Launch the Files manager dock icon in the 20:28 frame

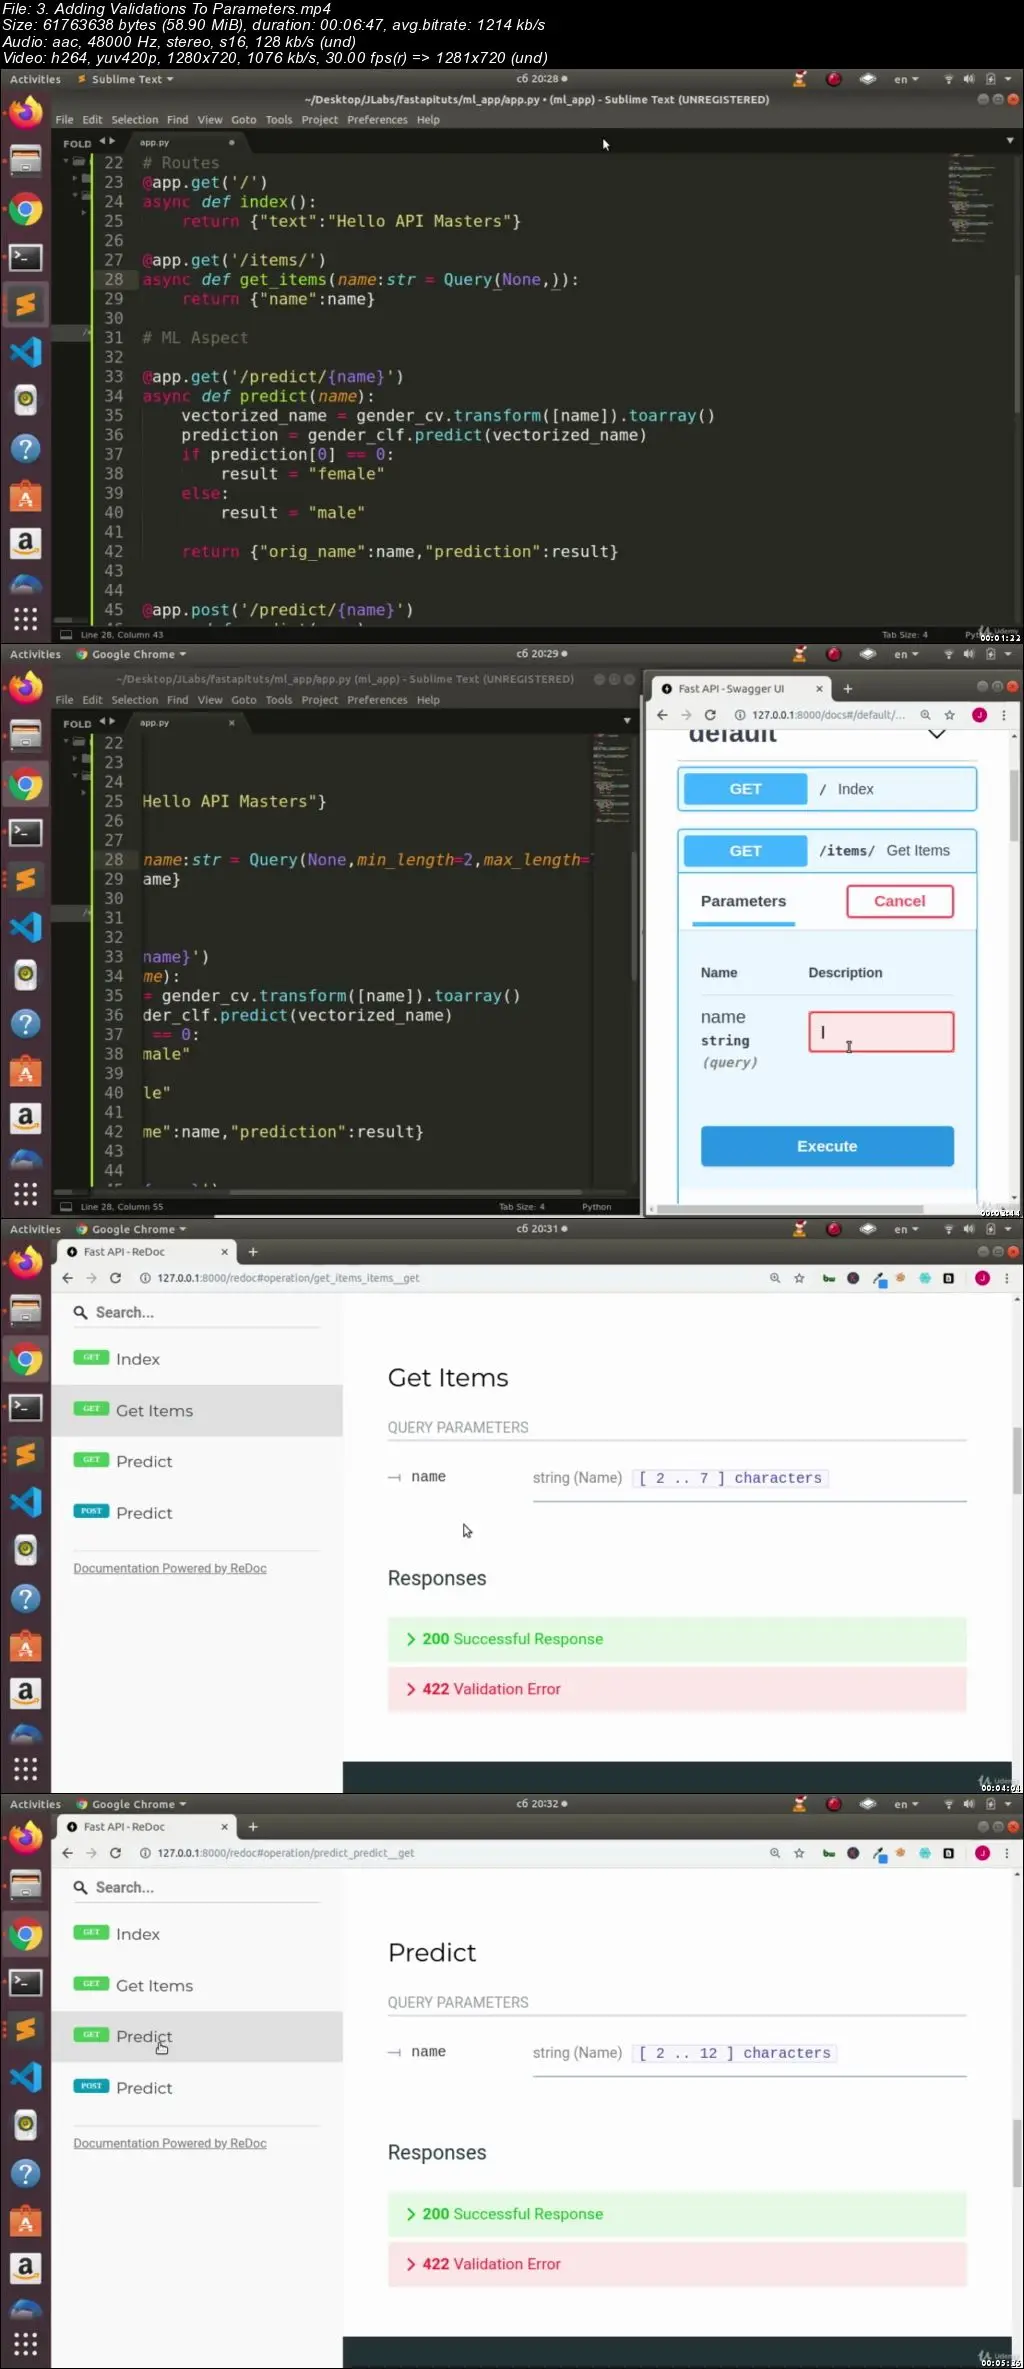pyautogui.click(x=26, y=160)
